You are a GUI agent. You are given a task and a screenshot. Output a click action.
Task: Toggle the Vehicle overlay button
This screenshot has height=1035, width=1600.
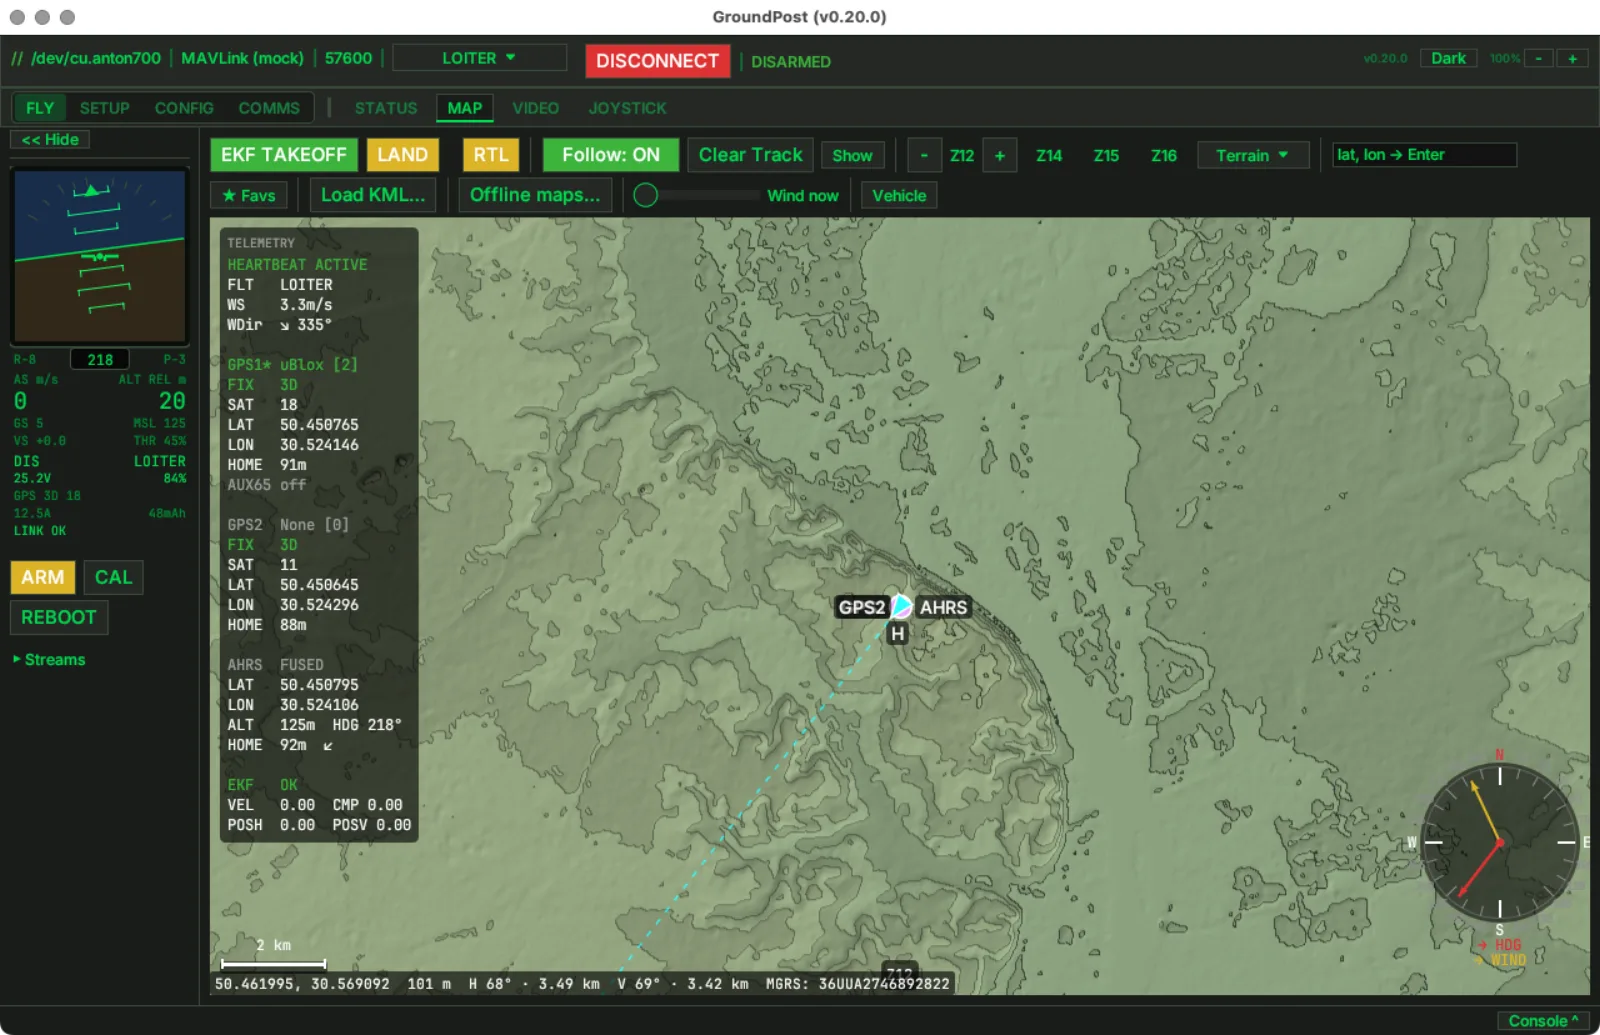point(899,196)
